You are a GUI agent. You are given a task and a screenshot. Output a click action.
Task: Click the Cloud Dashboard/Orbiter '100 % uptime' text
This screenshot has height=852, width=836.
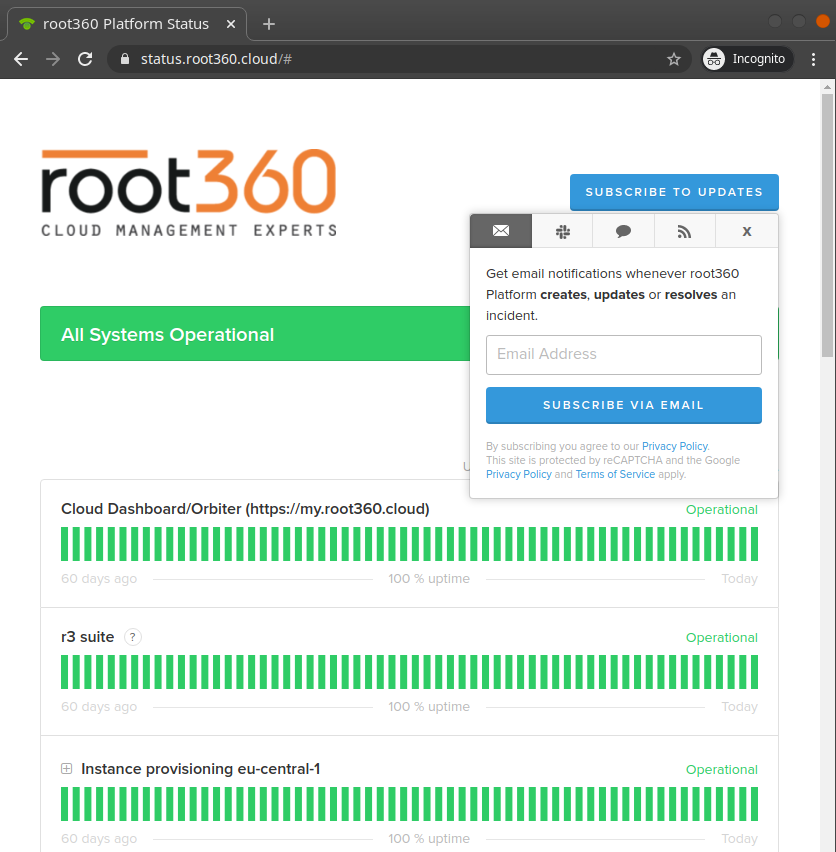pyautogui.click(x=429, y=579)
